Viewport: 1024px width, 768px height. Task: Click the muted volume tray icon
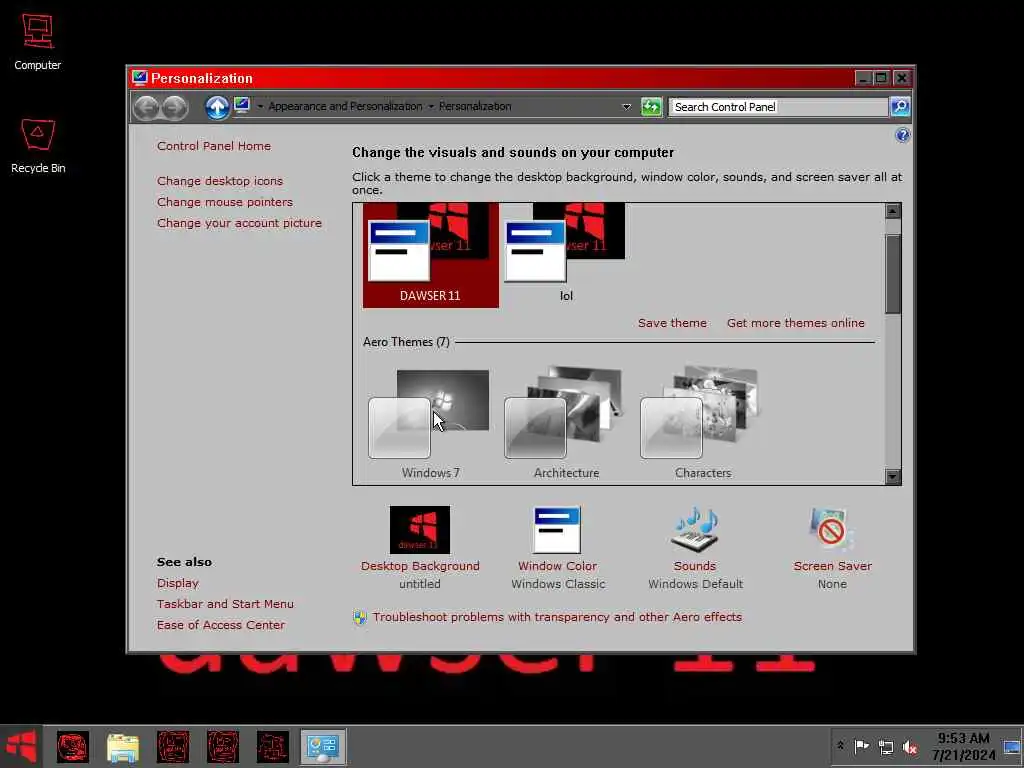click(910, 747)
